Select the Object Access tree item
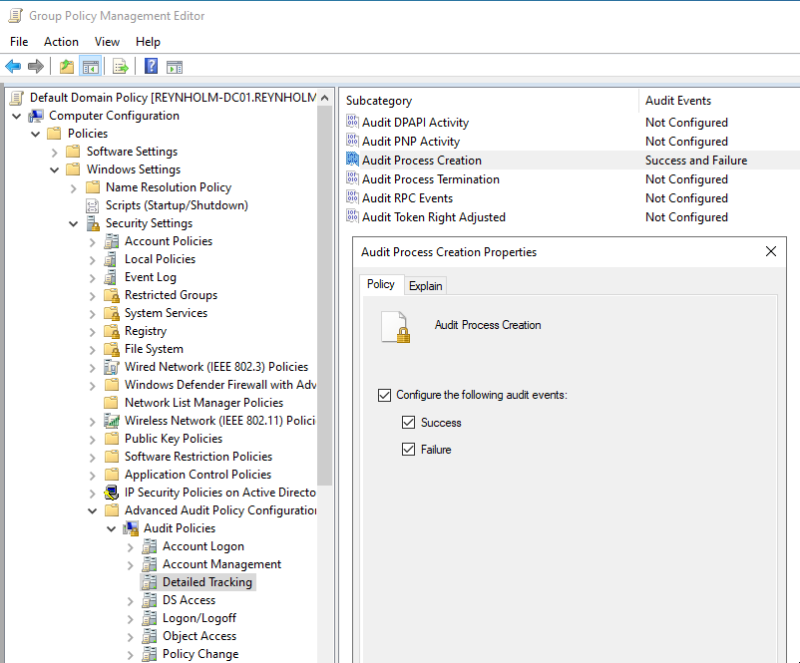This screenshot has width=800, height=663. [199, 636]
